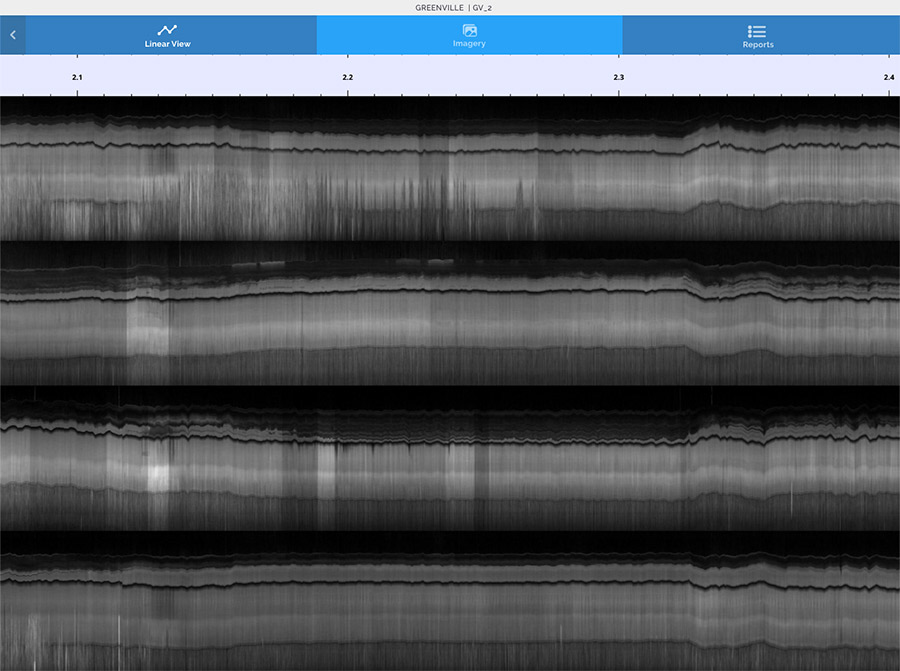
Task: Click the 2.3 ruler marker
Action: (x=618, y=77)
